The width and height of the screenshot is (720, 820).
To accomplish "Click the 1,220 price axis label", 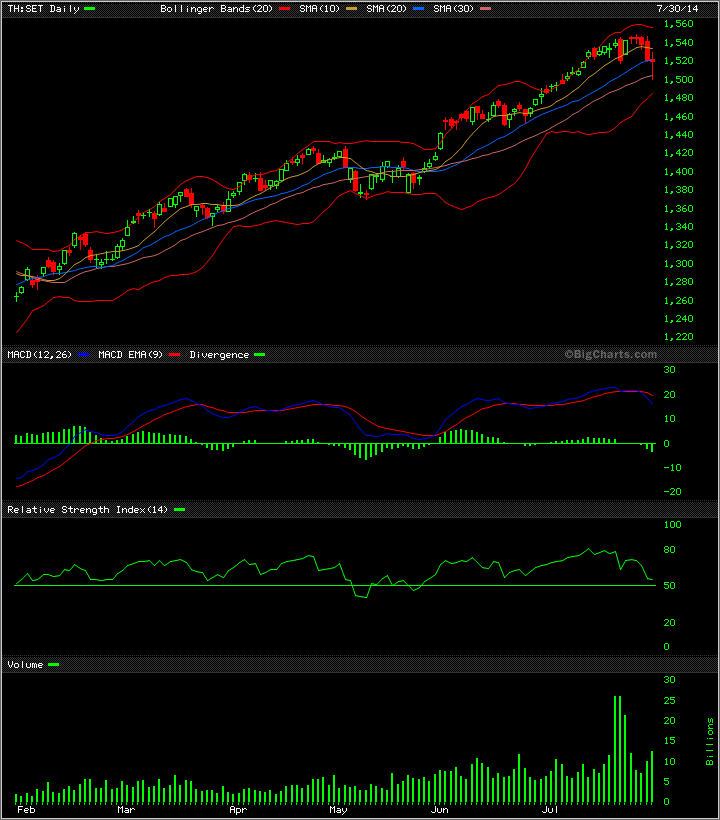I will point(679,337).
